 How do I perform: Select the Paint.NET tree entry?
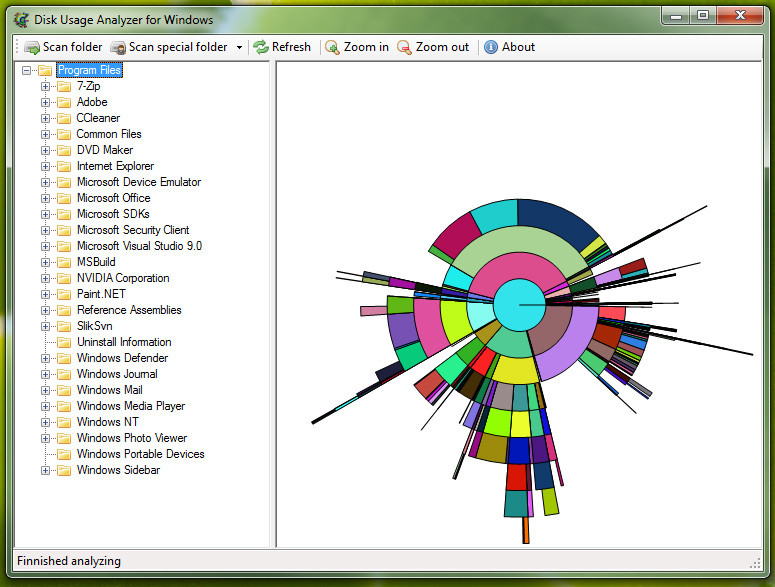click(101, 294)
